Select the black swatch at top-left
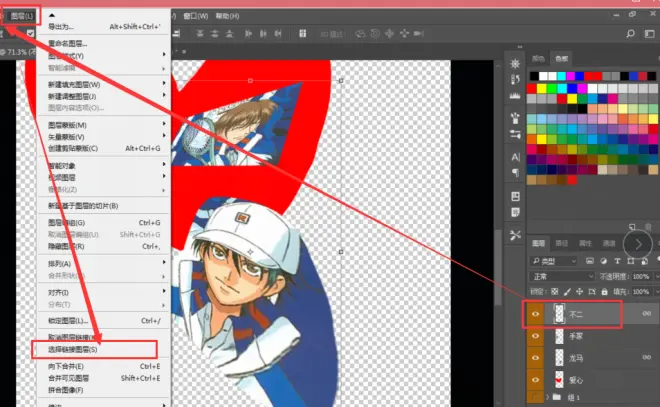Viewport: 660px width, 407px height. (x=534, y=76)
